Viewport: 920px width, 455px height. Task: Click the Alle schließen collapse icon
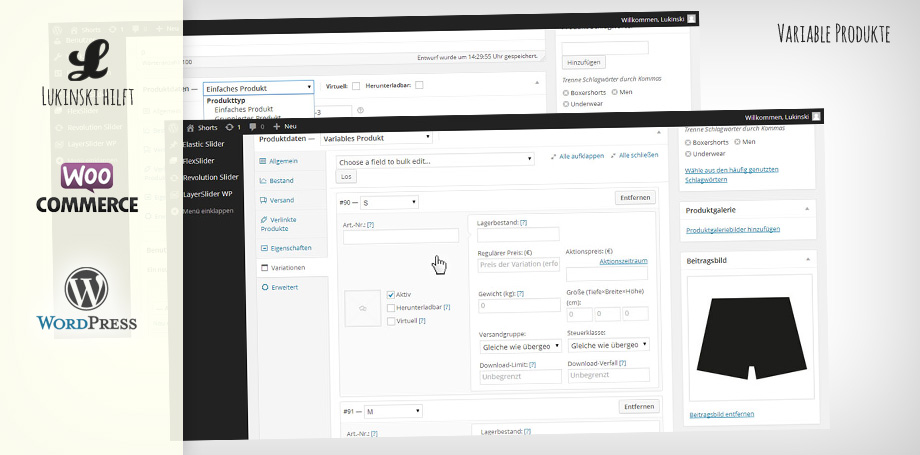613,156
